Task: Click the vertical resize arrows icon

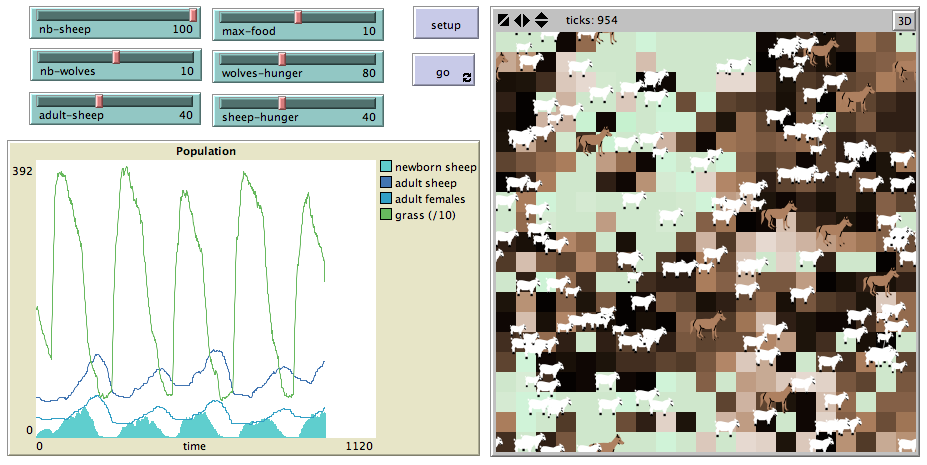Action: [x=542, y=21]
